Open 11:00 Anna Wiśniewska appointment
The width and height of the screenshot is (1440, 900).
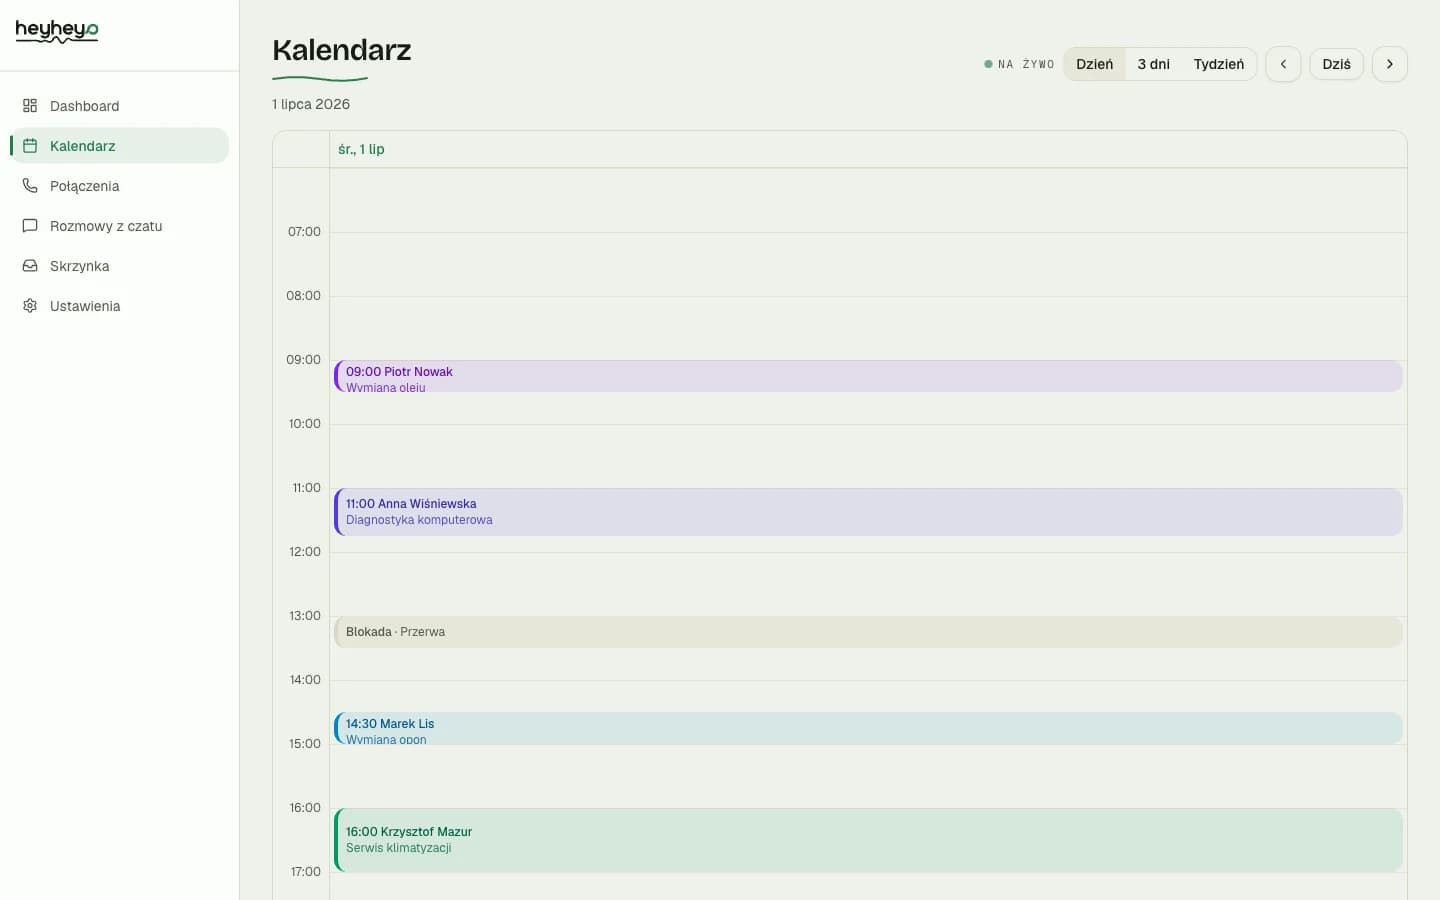868,512
